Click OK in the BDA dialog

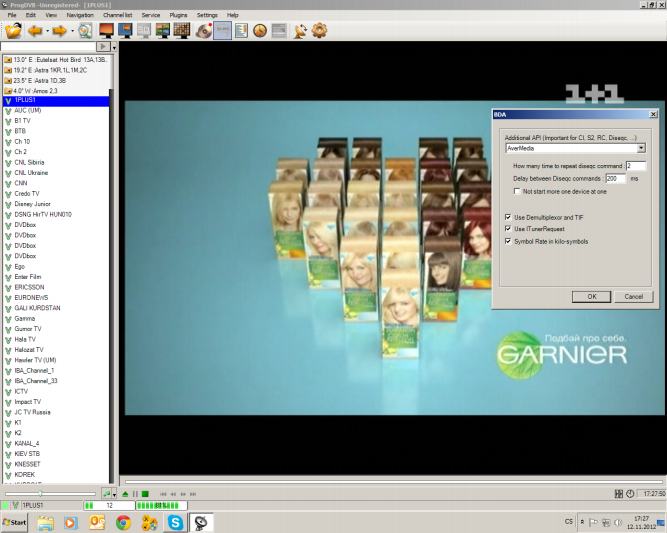tap(591, 297)
